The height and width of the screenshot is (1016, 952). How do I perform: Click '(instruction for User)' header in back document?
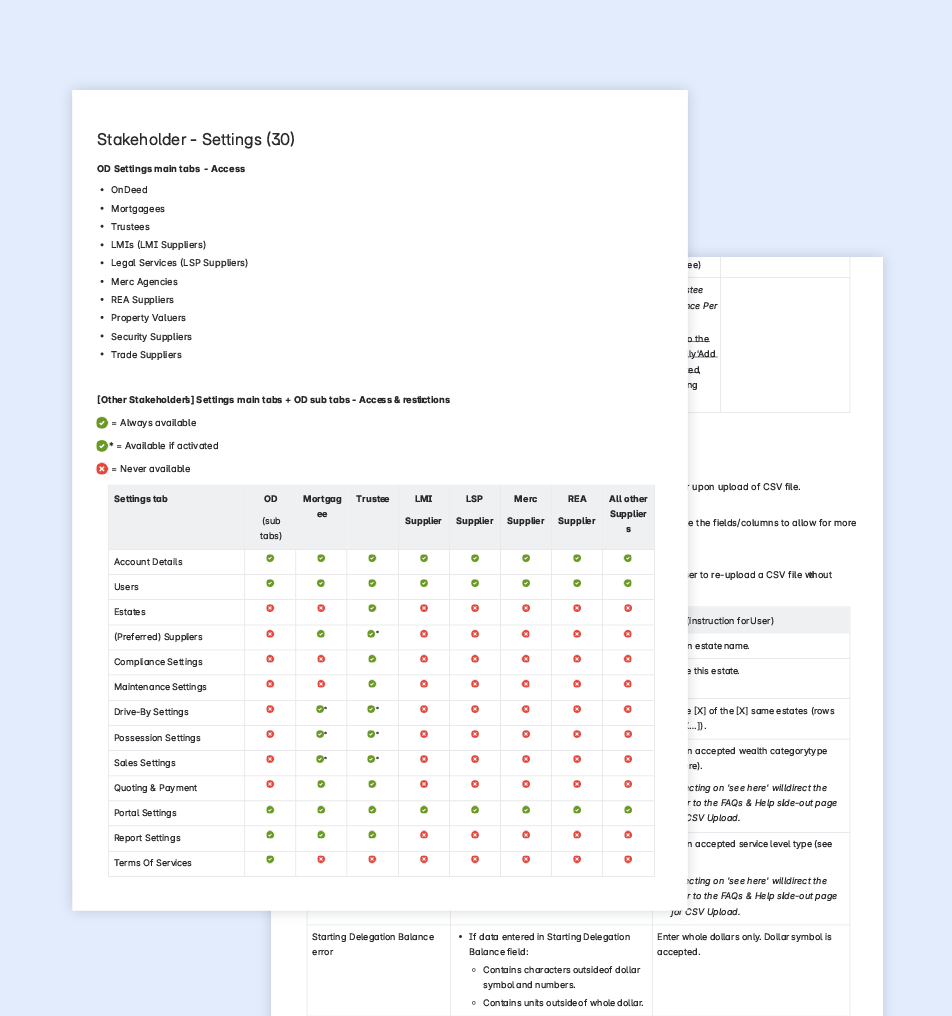coord(730,621)
